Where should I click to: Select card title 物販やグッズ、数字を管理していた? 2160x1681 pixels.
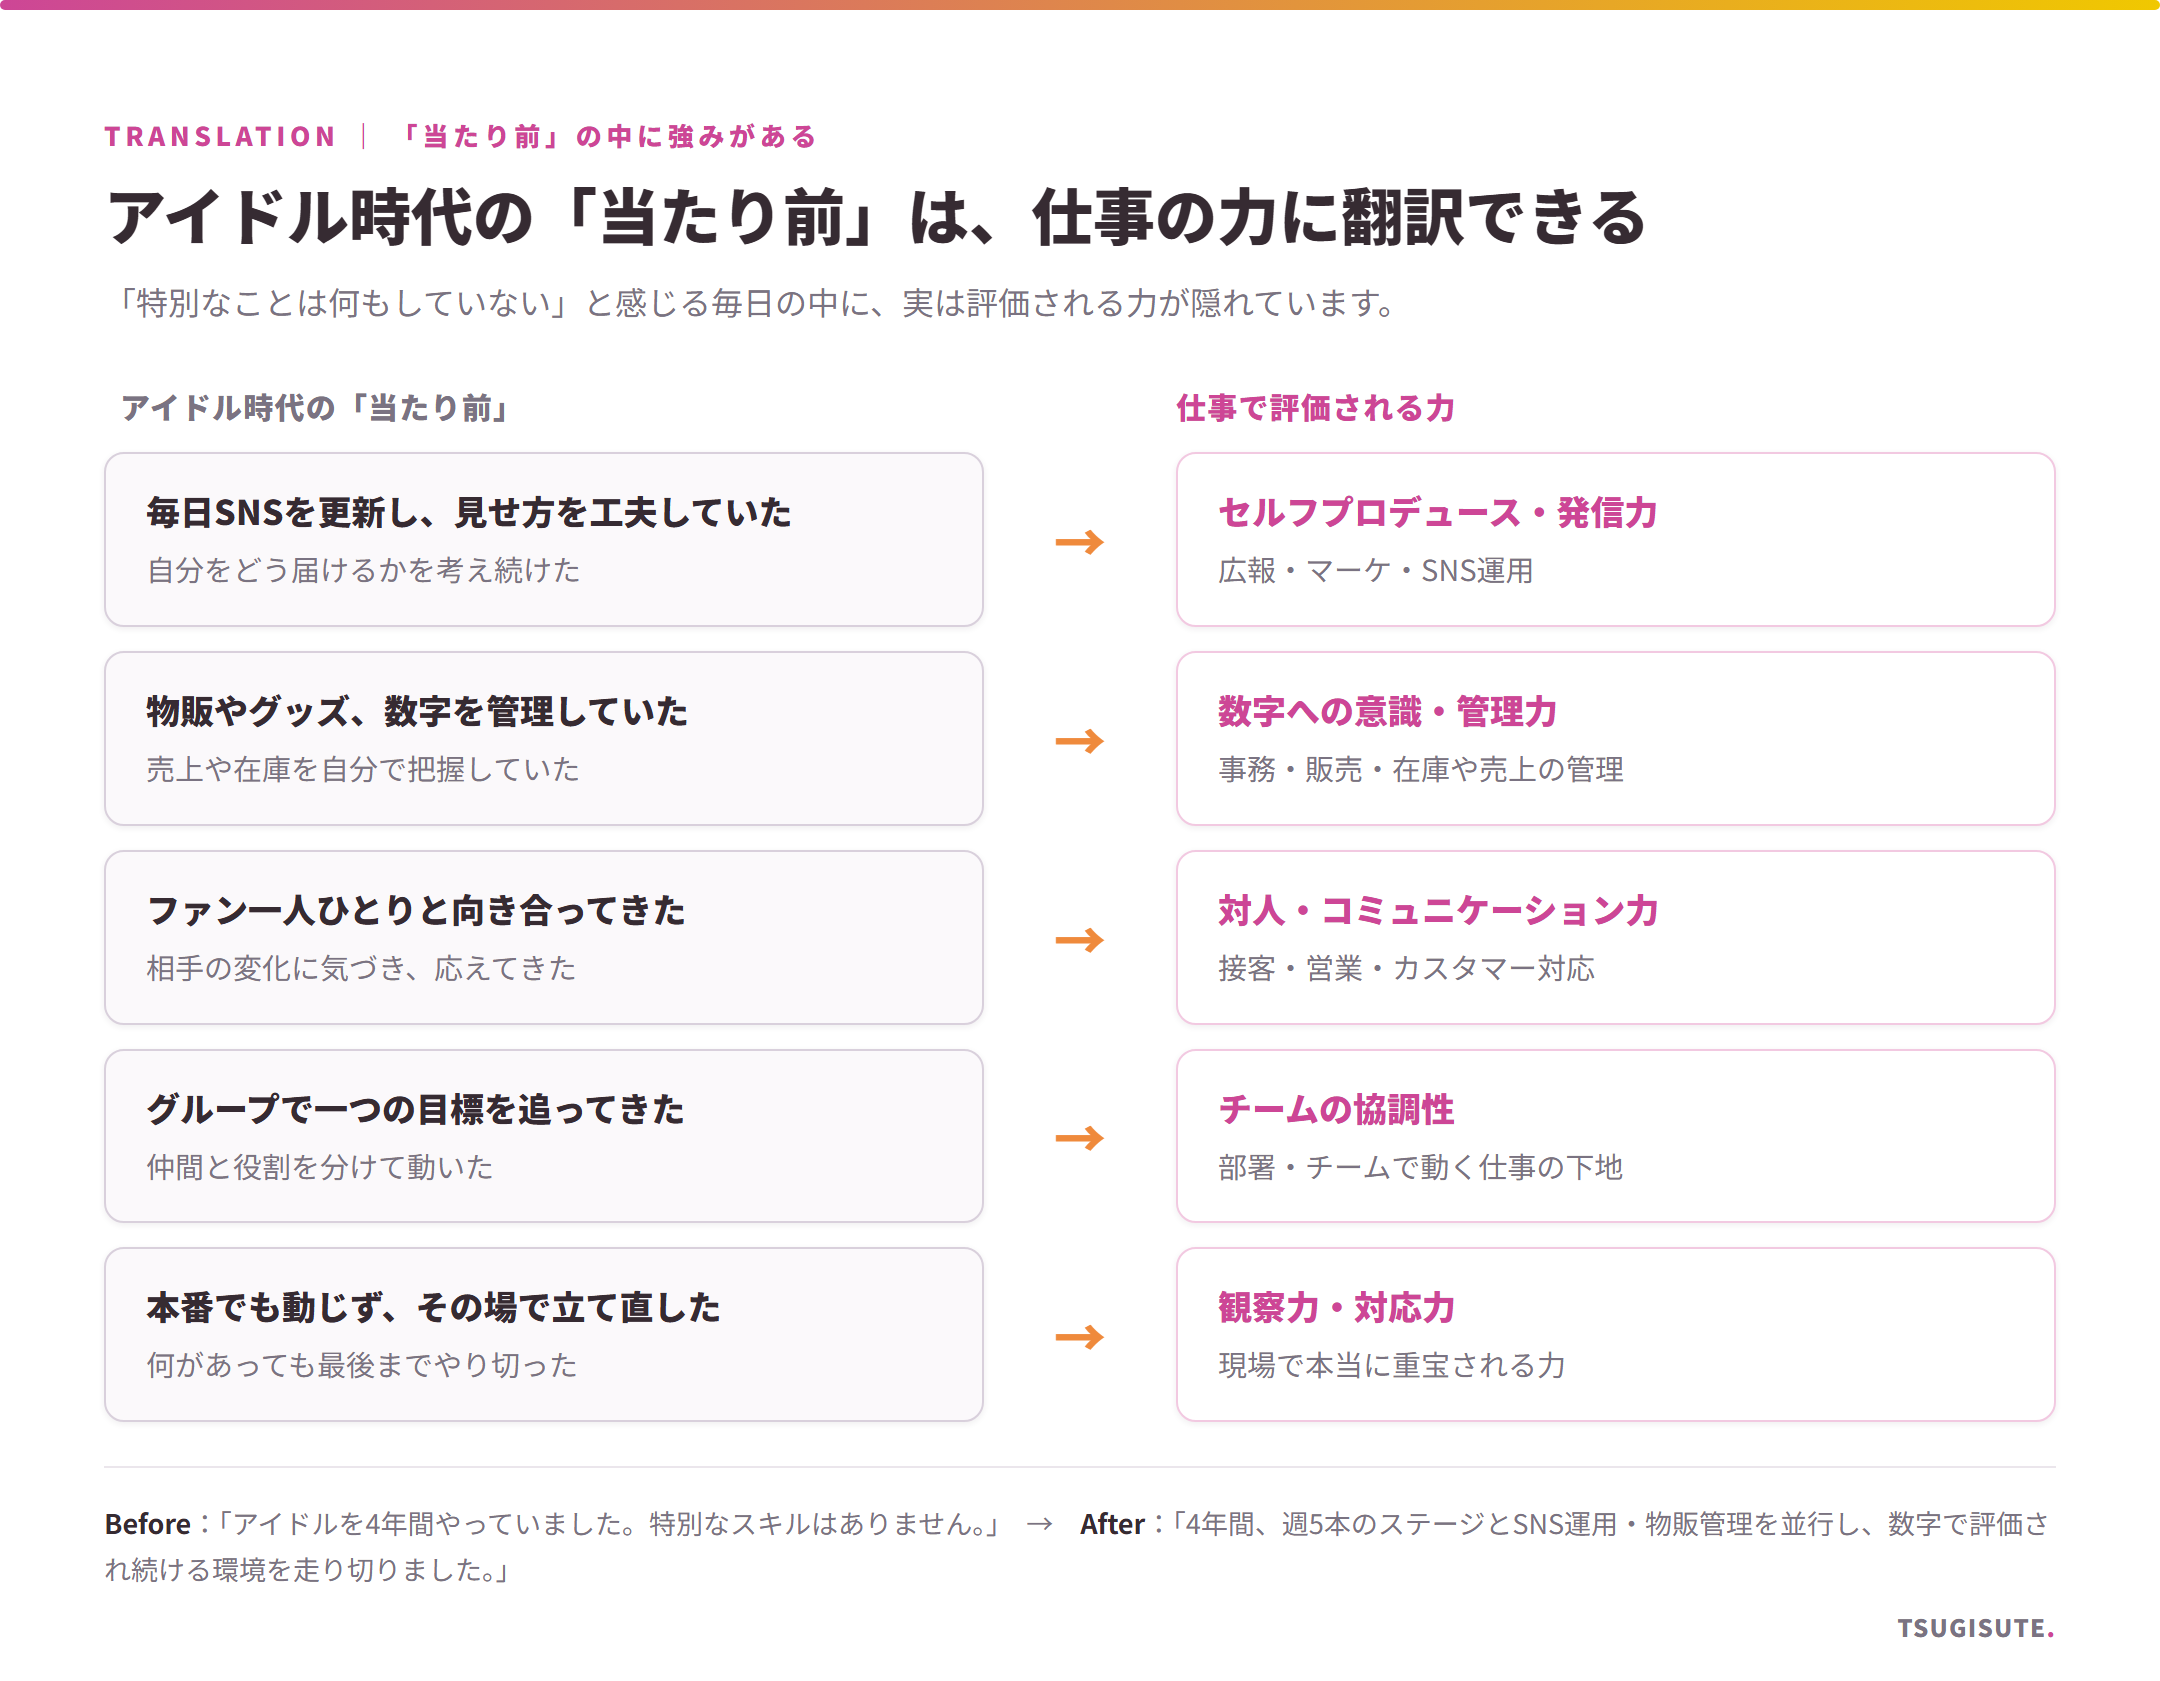coord(417,711)
